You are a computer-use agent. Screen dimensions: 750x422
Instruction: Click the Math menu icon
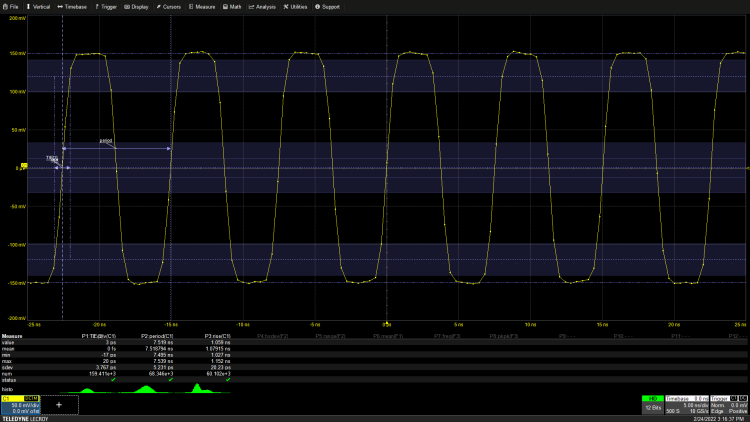point(225,6)
